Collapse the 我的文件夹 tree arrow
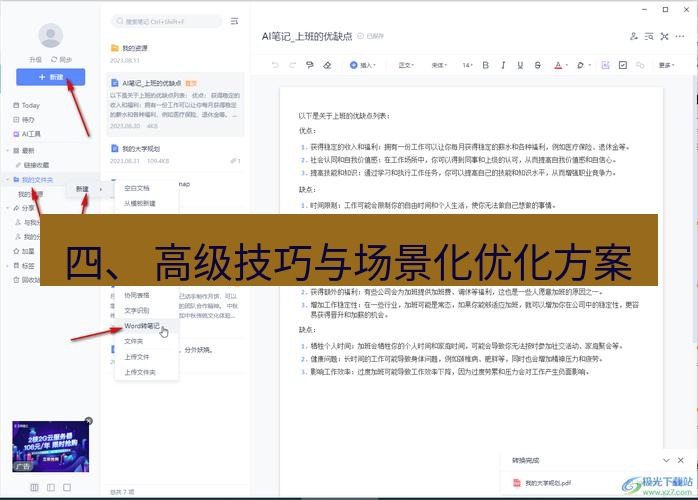698x500 pixels. click(8, 179)
